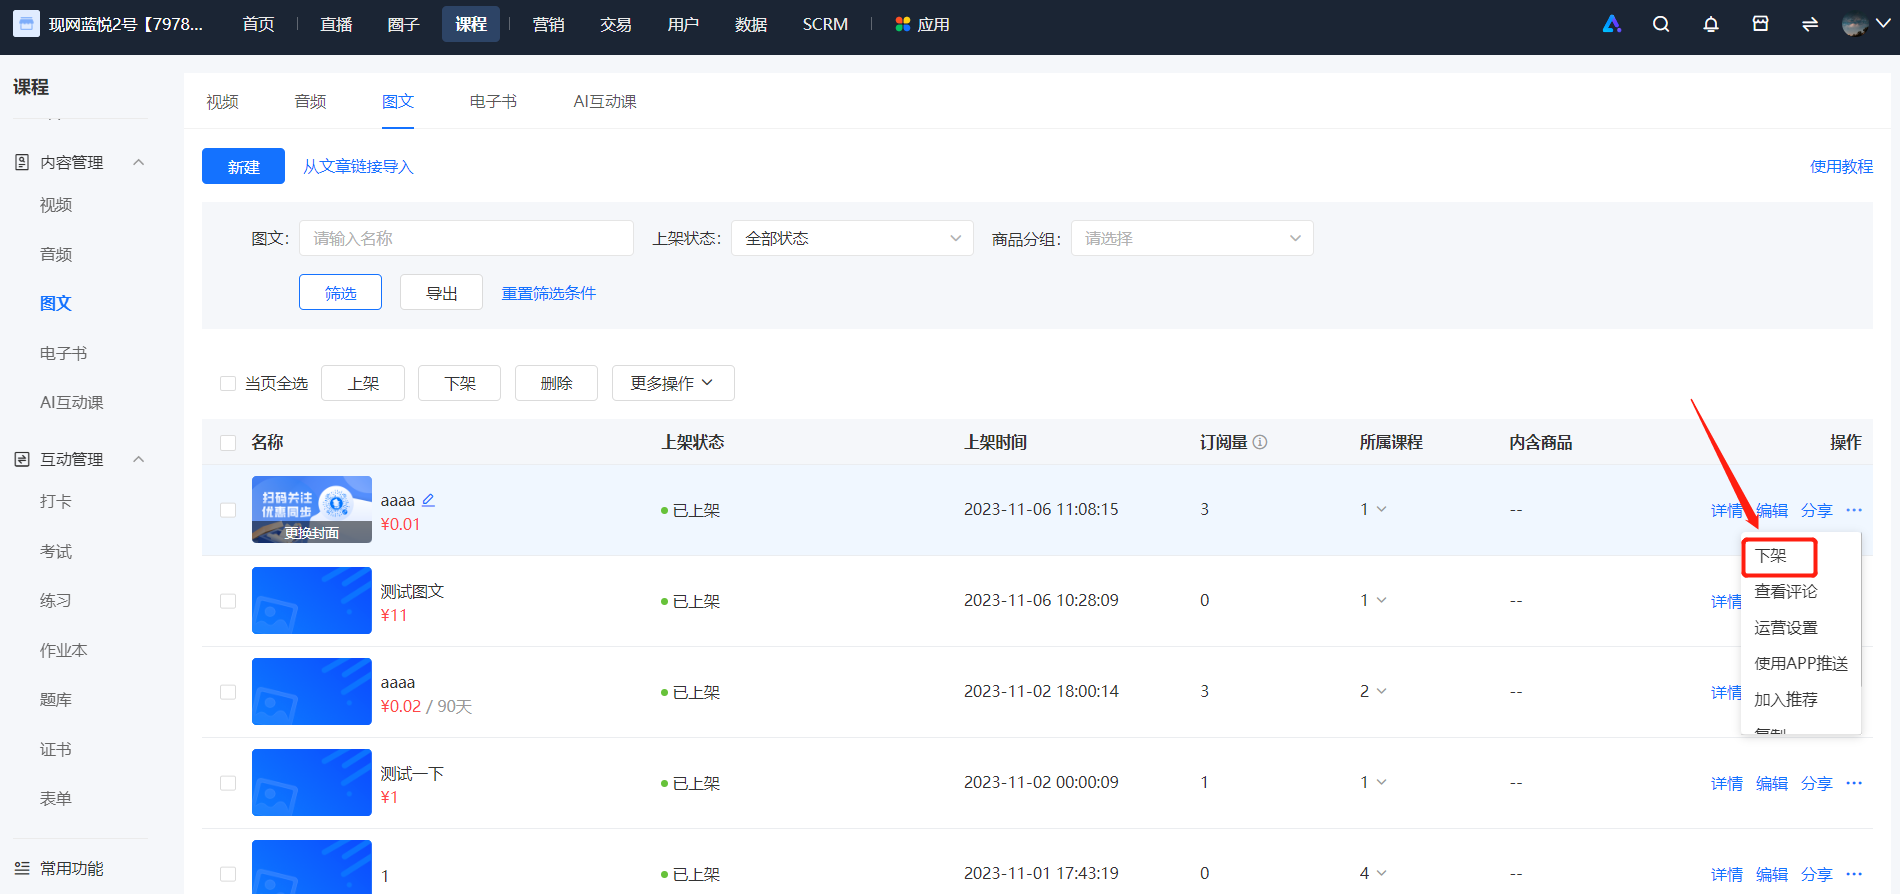Select 加入推荐 in the popup menu
1900x894 pixels.
1785,700
